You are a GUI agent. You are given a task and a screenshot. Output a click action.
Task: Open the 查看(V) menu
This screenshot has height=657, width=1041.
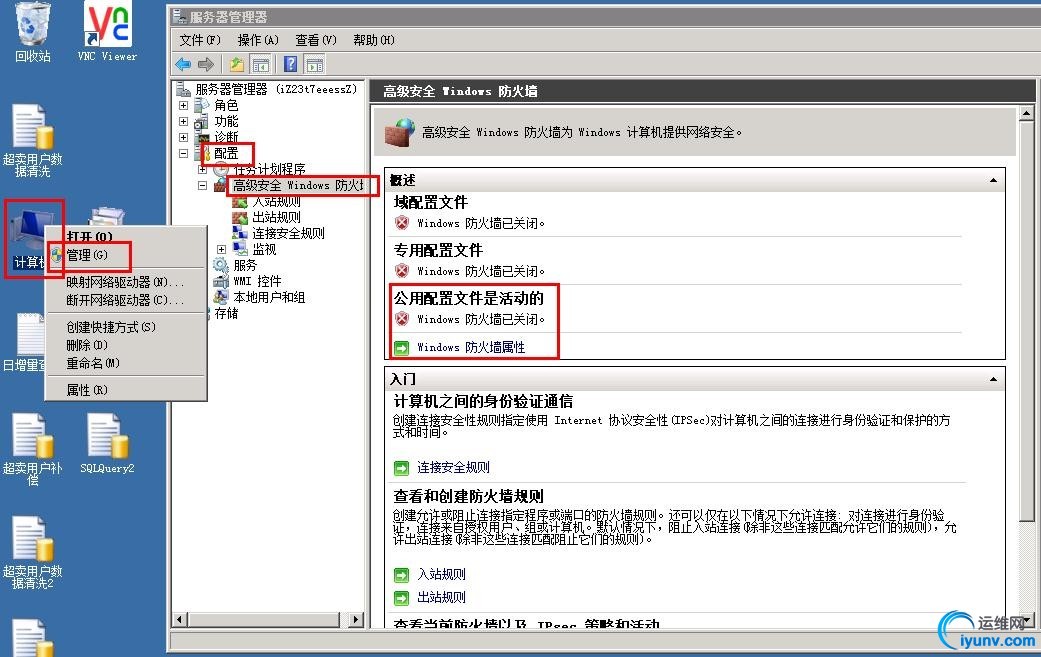click(315, 40)
